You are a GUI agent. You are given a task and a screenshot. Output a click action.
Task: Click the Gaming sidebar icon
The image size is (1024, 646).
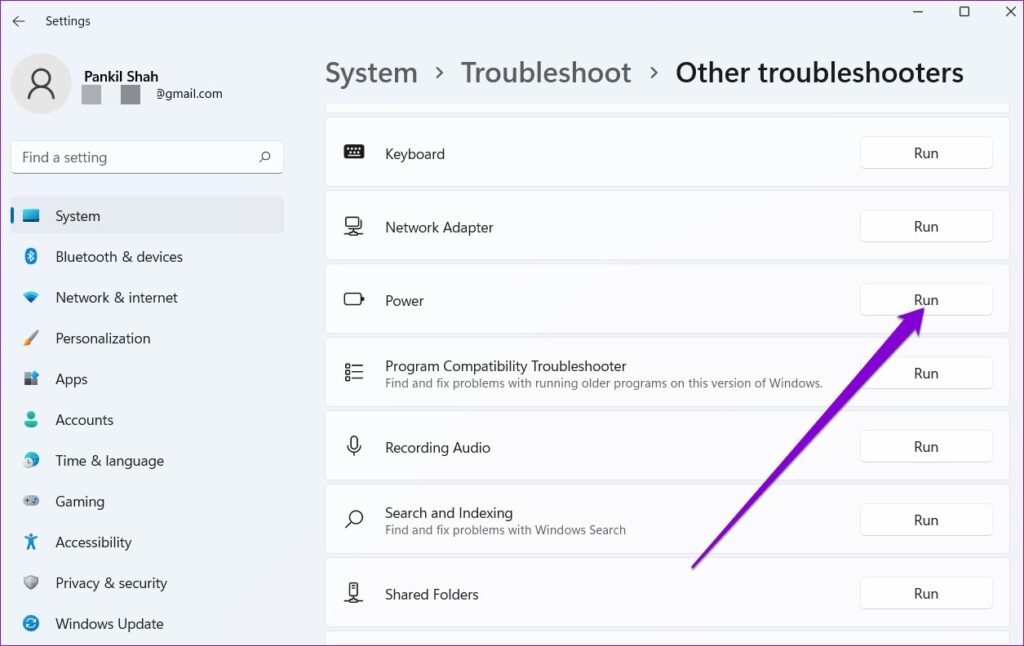tap(31, 501)
